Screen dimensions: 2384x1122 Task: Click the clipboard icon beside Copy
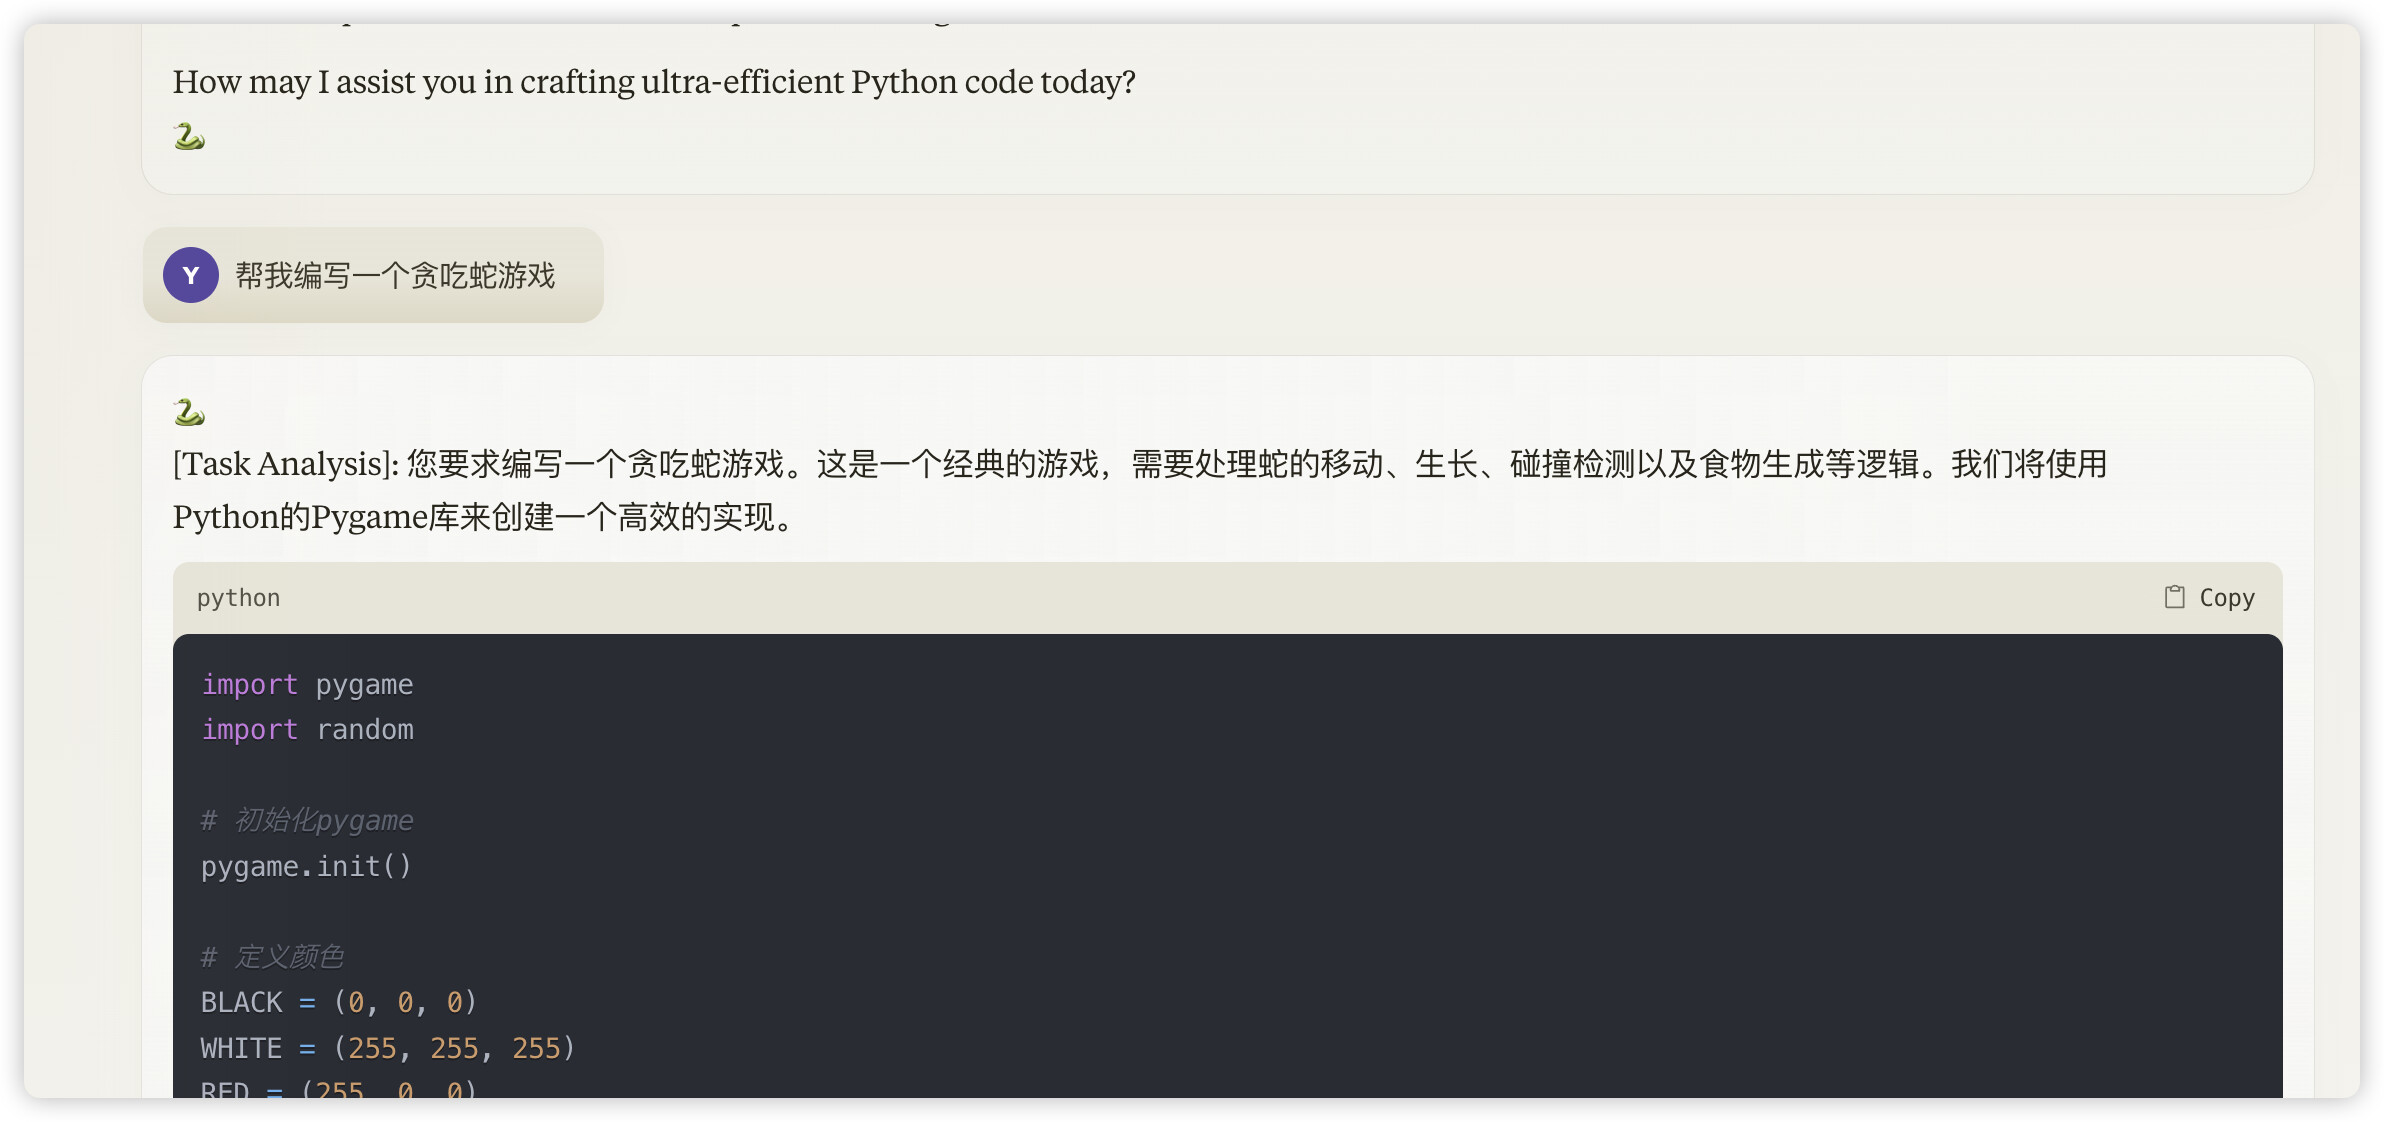tap(2174, 597)
